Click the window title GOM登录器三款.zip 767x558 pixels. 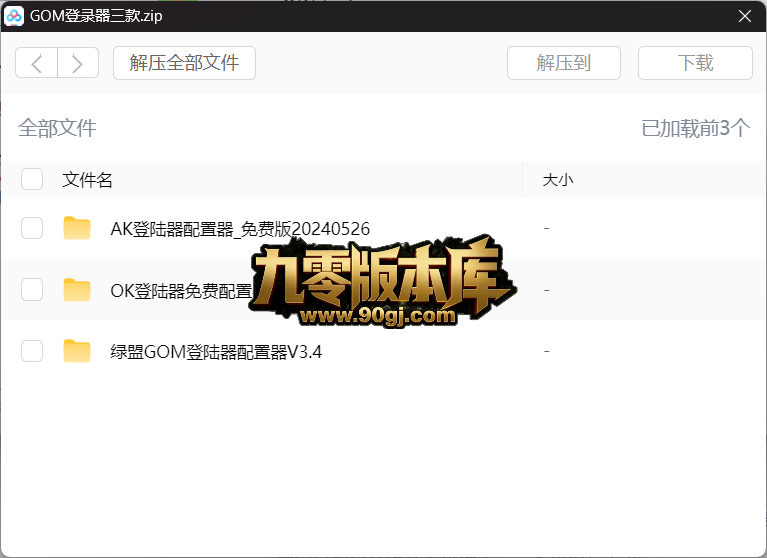[96, 16]
